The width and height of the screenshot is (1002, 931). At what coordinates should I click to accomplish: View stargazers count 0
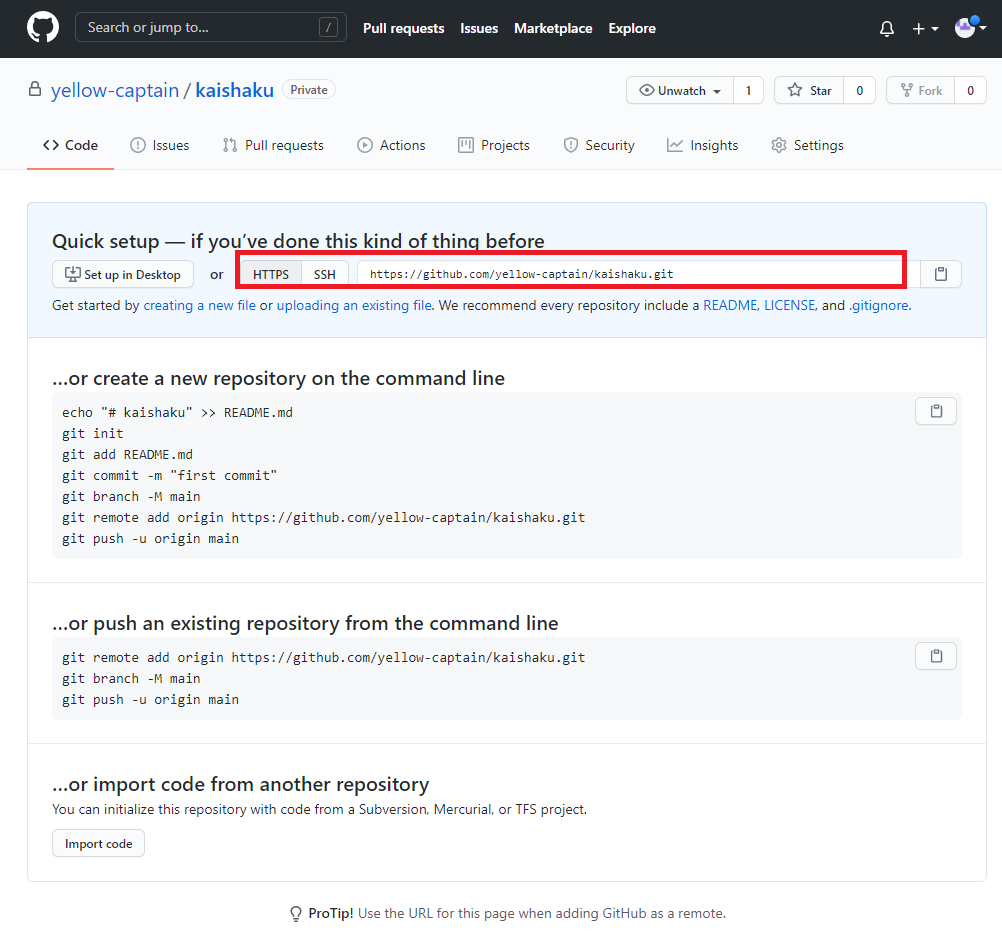[x=859, y=91]
